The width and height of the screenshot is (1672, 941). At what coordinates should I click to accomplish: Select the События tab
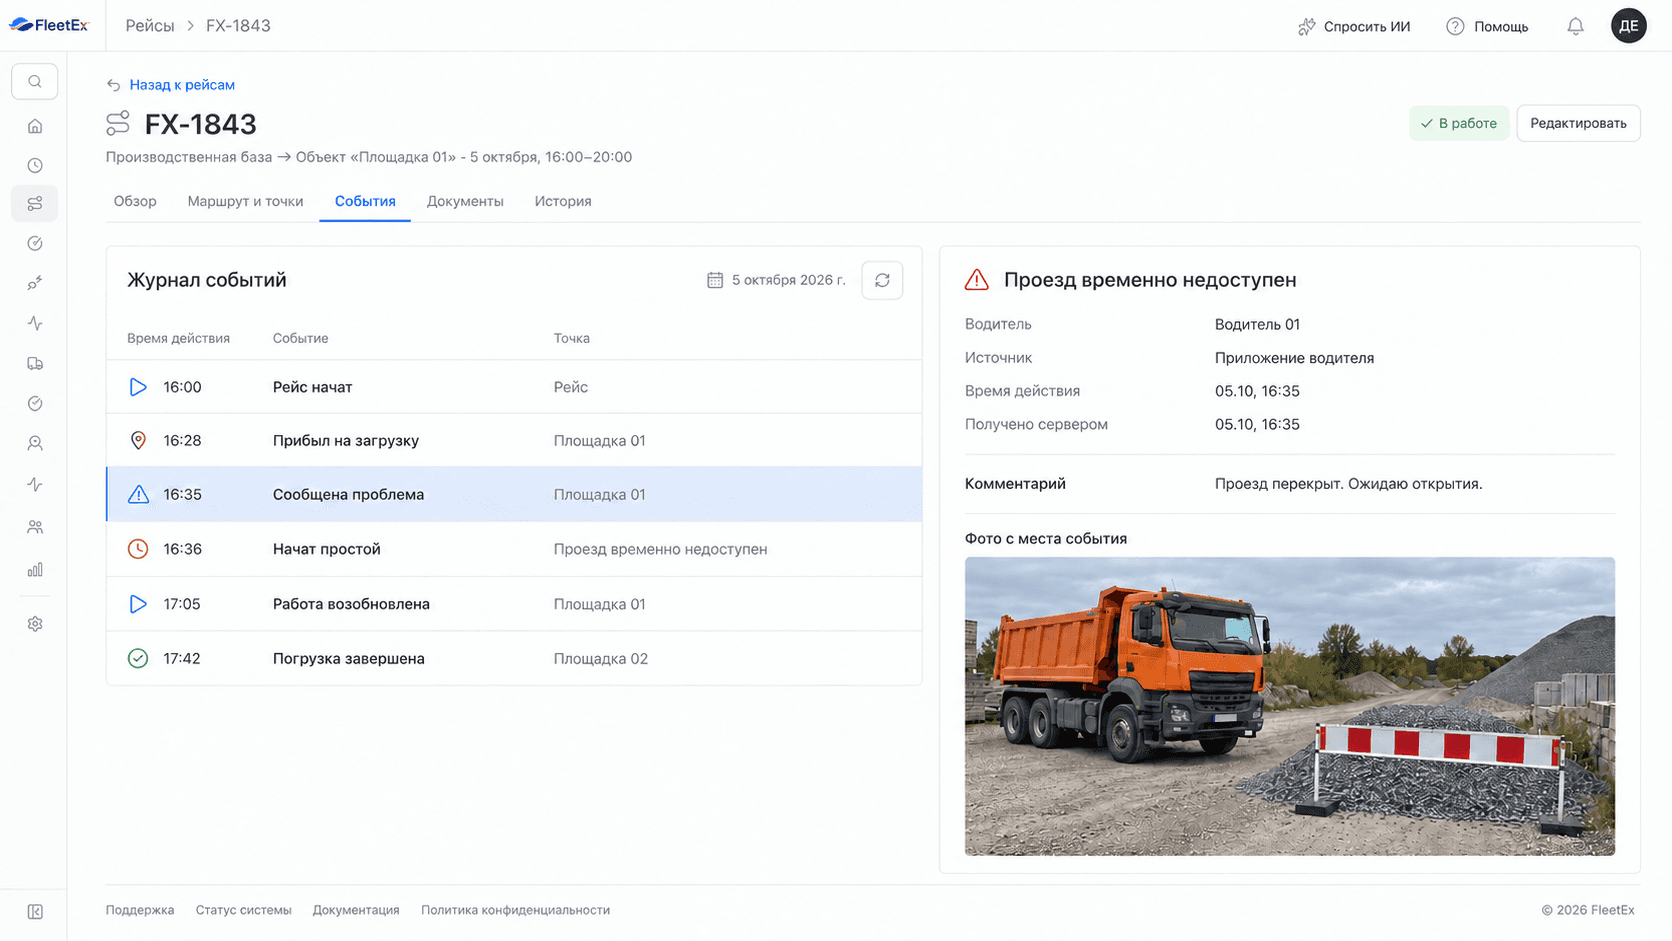click(x=365, y=201)
